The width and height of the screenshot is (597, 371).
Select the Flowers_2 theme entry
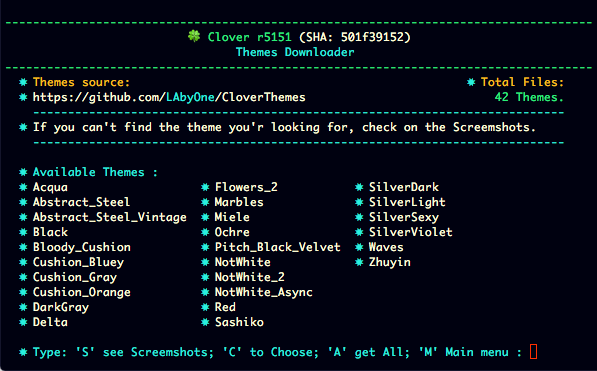[246, 187]
